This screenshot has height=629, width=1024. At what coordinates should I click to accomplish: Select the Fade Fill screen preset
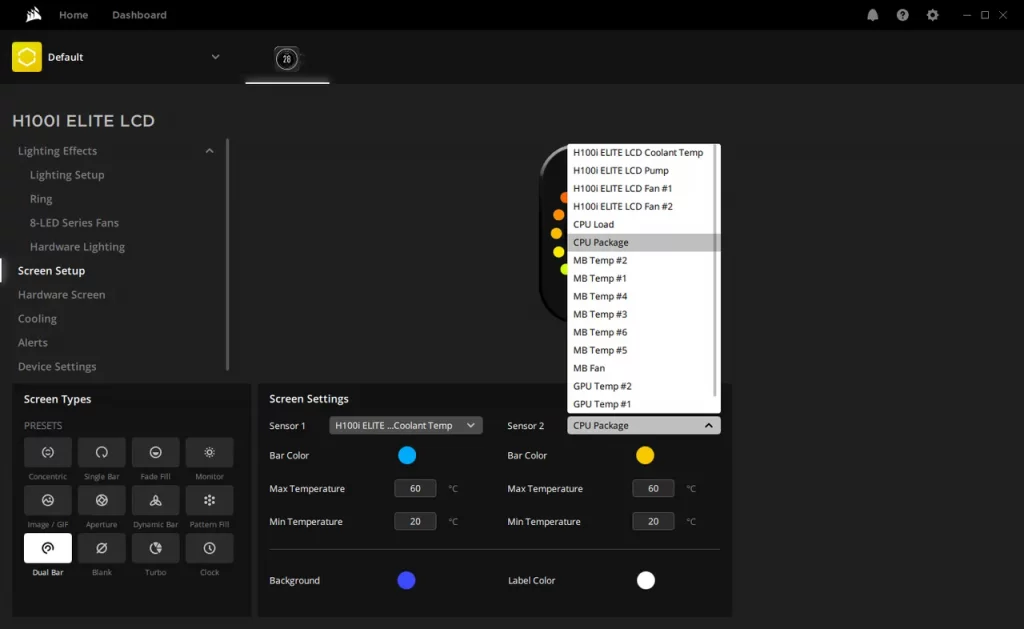click(155, 452)
